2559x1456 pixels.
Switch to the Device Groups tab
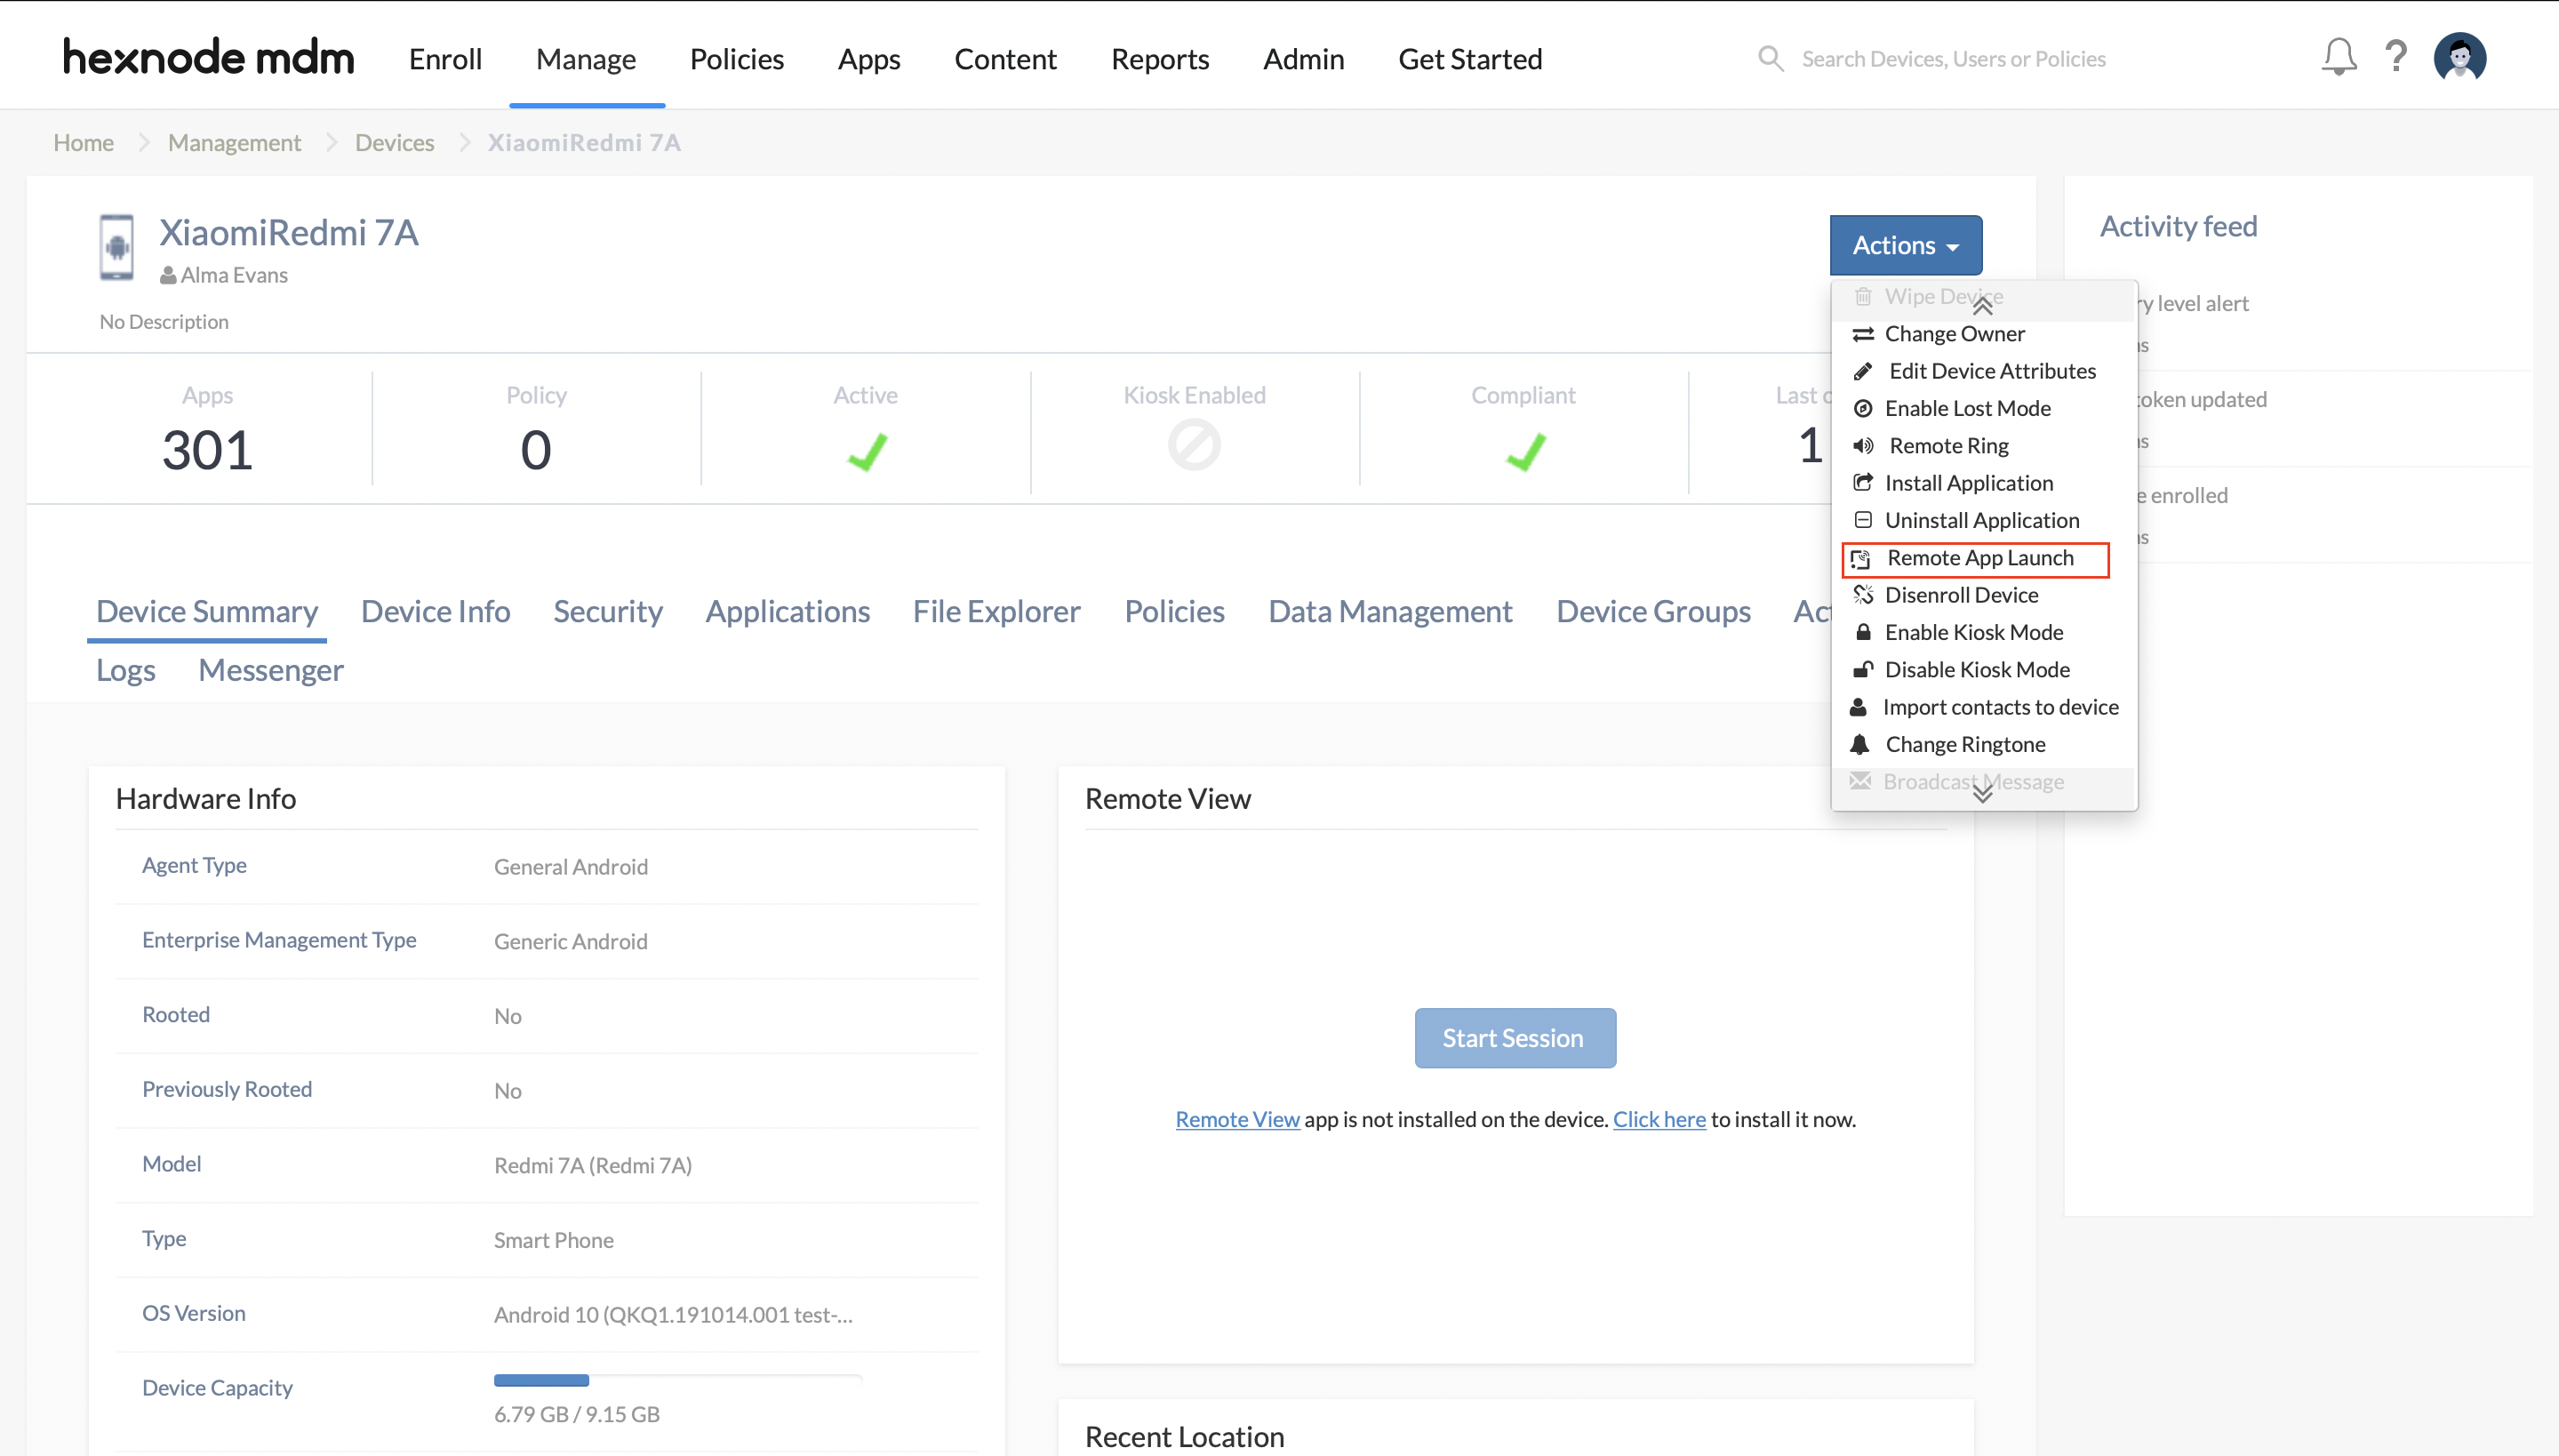(1653, 611)
